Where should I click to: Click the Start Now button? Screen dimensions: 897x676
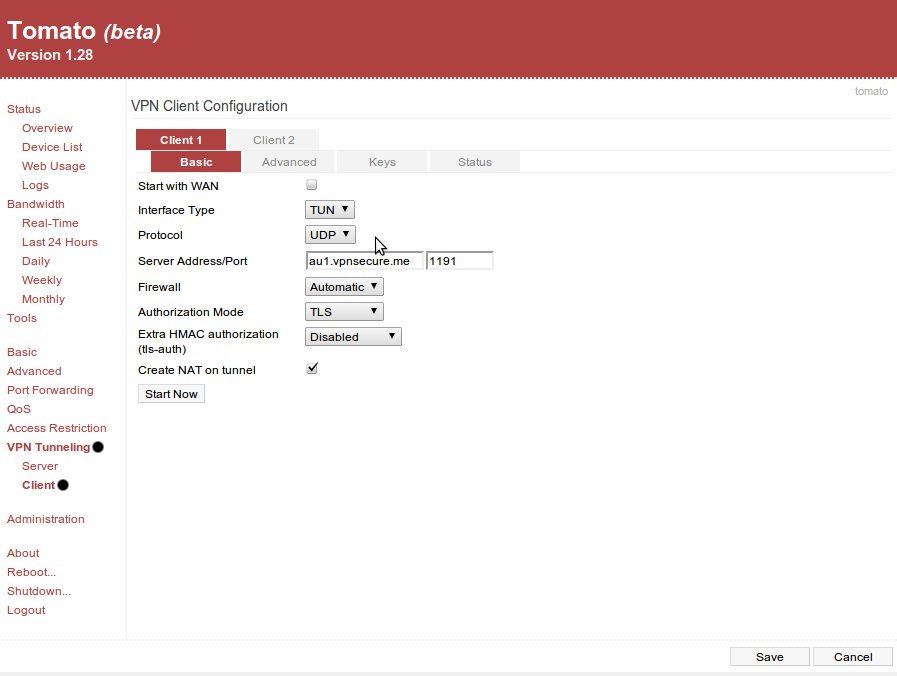pos(171,394)
